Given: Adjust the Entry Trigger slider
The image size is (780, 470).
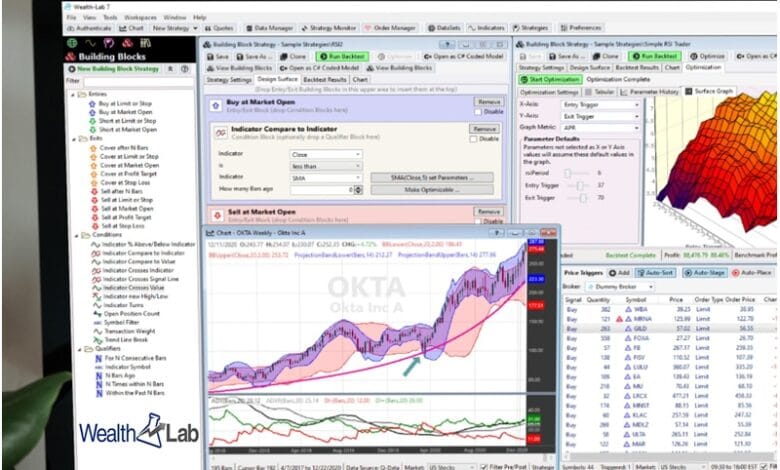Looking at the screenshot, I should [x=578, y=185].
